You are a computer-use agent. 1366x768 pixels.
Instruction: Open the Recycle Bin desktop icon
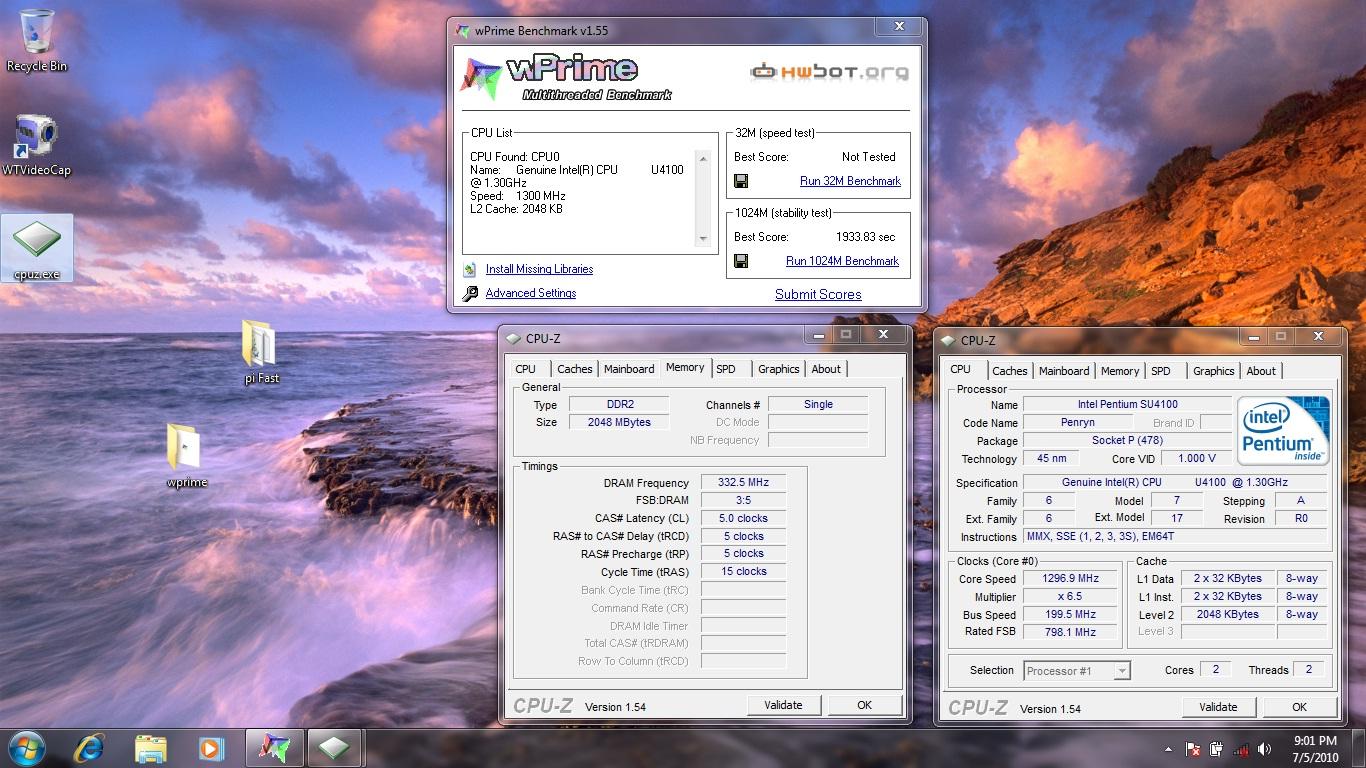pos(37,40)
